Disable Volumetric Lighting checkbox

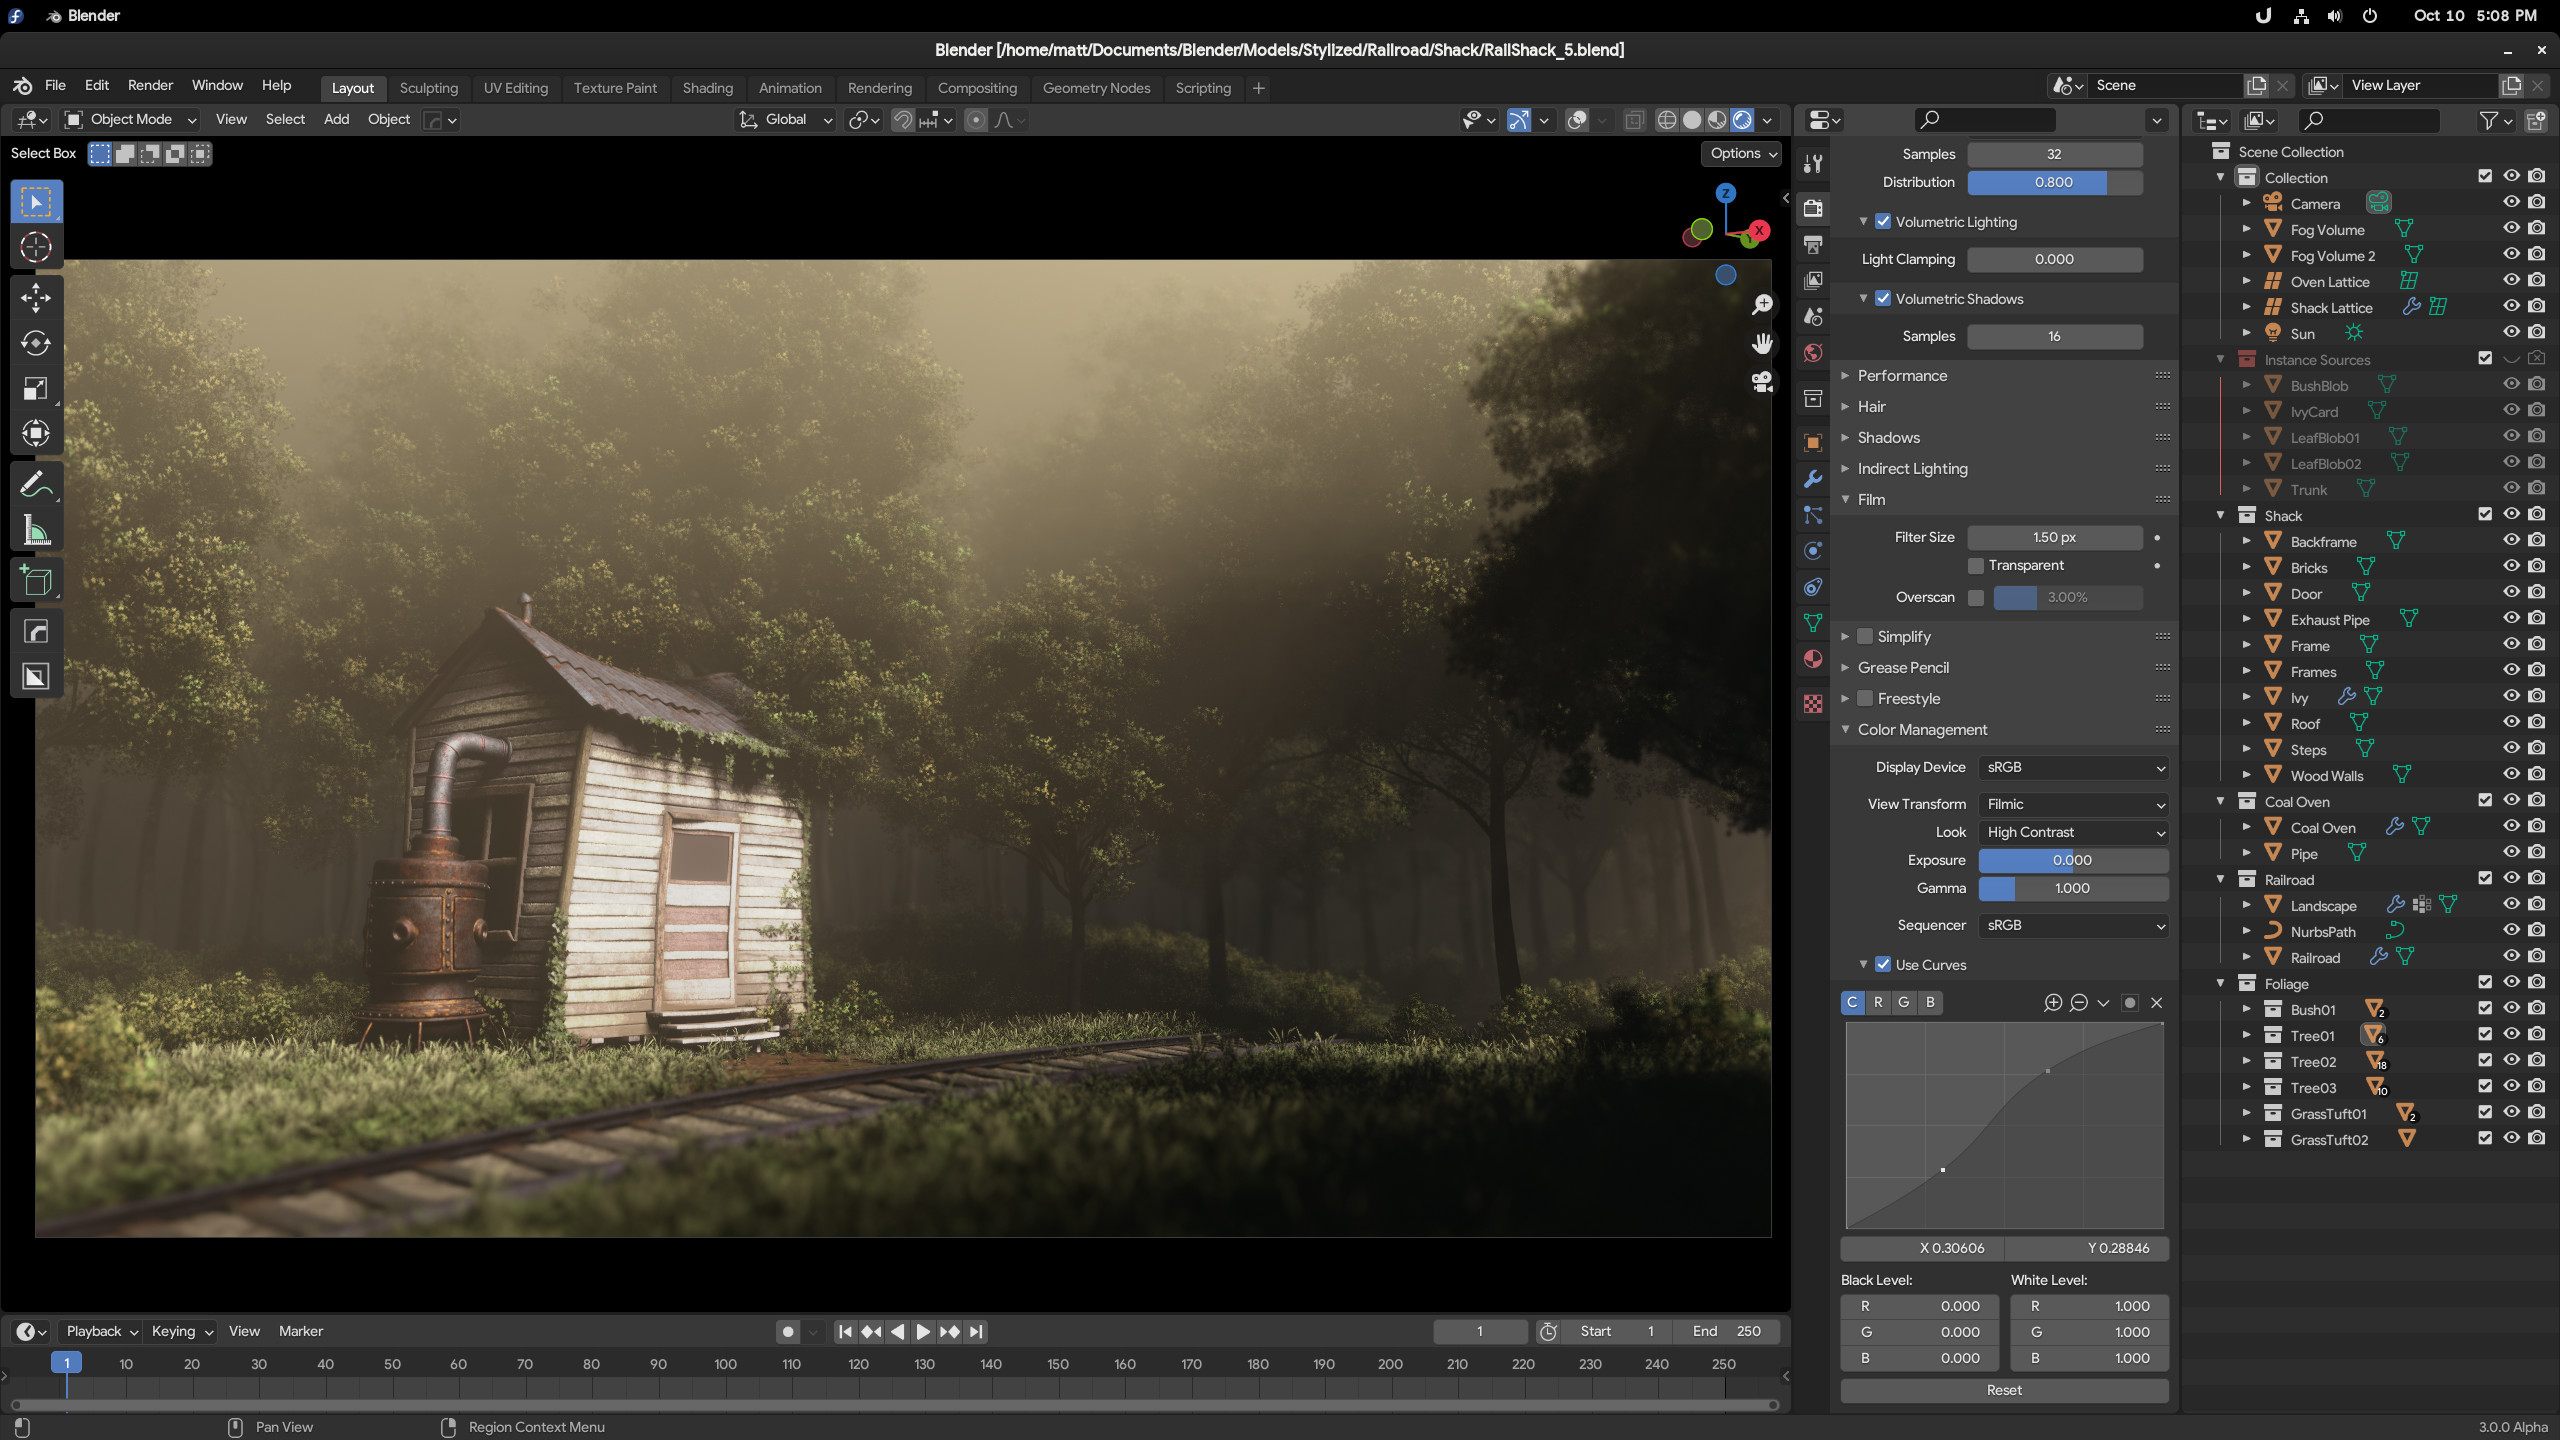[1883, 222]
